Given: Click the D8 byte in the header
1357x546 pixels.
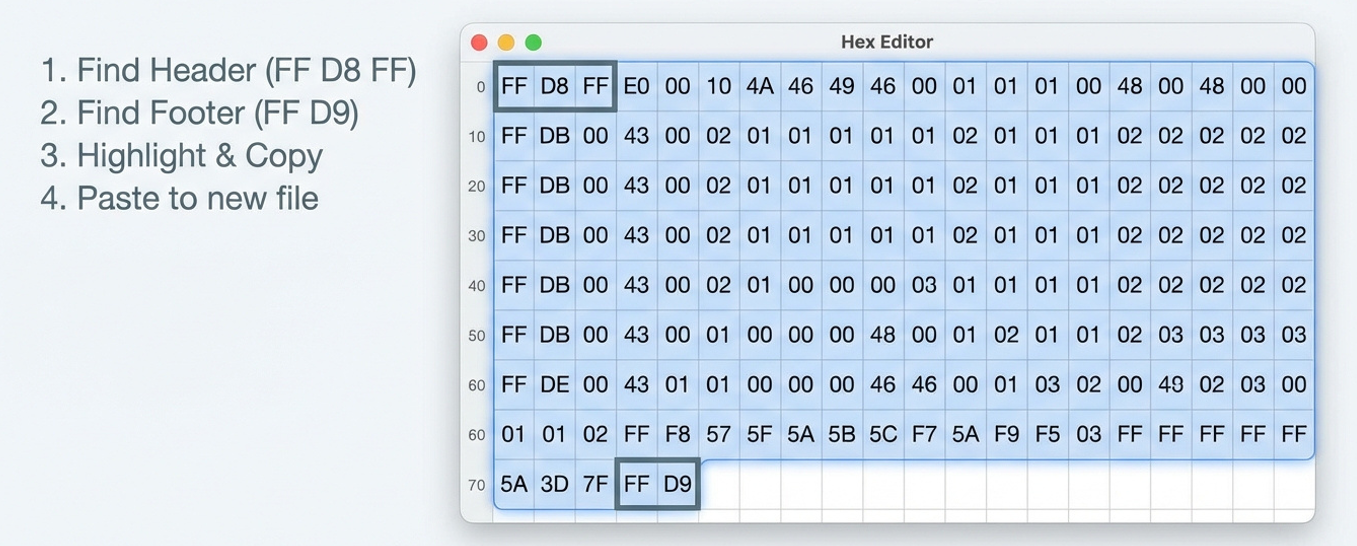Looking at the screenshot, I should click(x=554, y=86).
